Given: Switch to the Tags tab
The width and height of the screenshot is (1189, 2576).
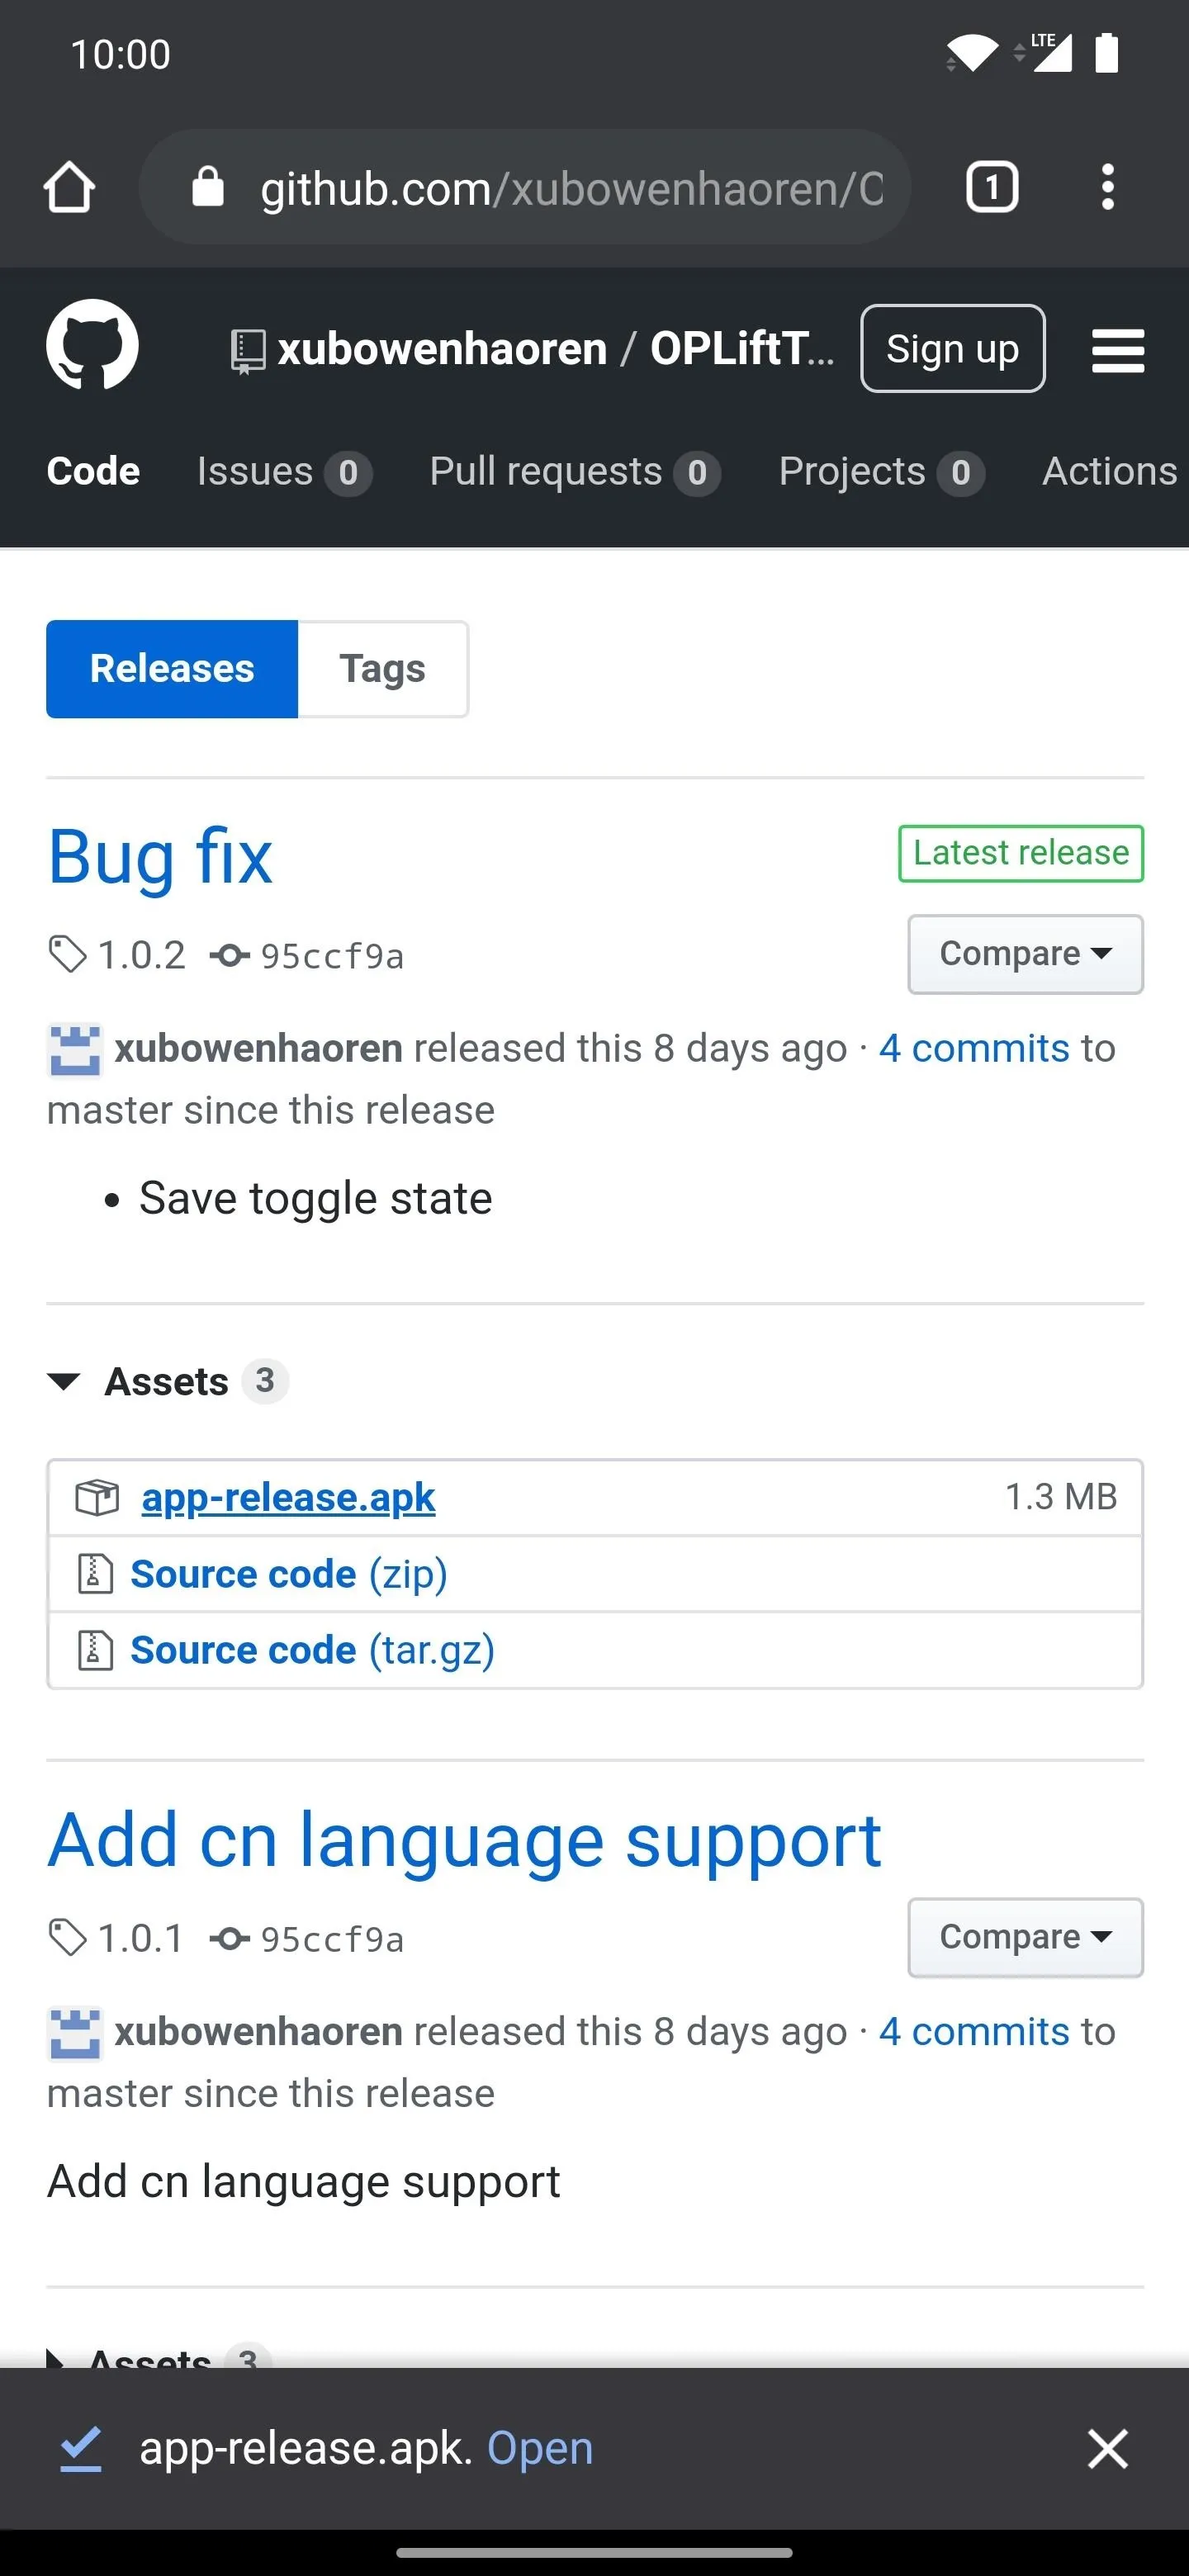Looking at the screenshot, I should click(382, 669).
